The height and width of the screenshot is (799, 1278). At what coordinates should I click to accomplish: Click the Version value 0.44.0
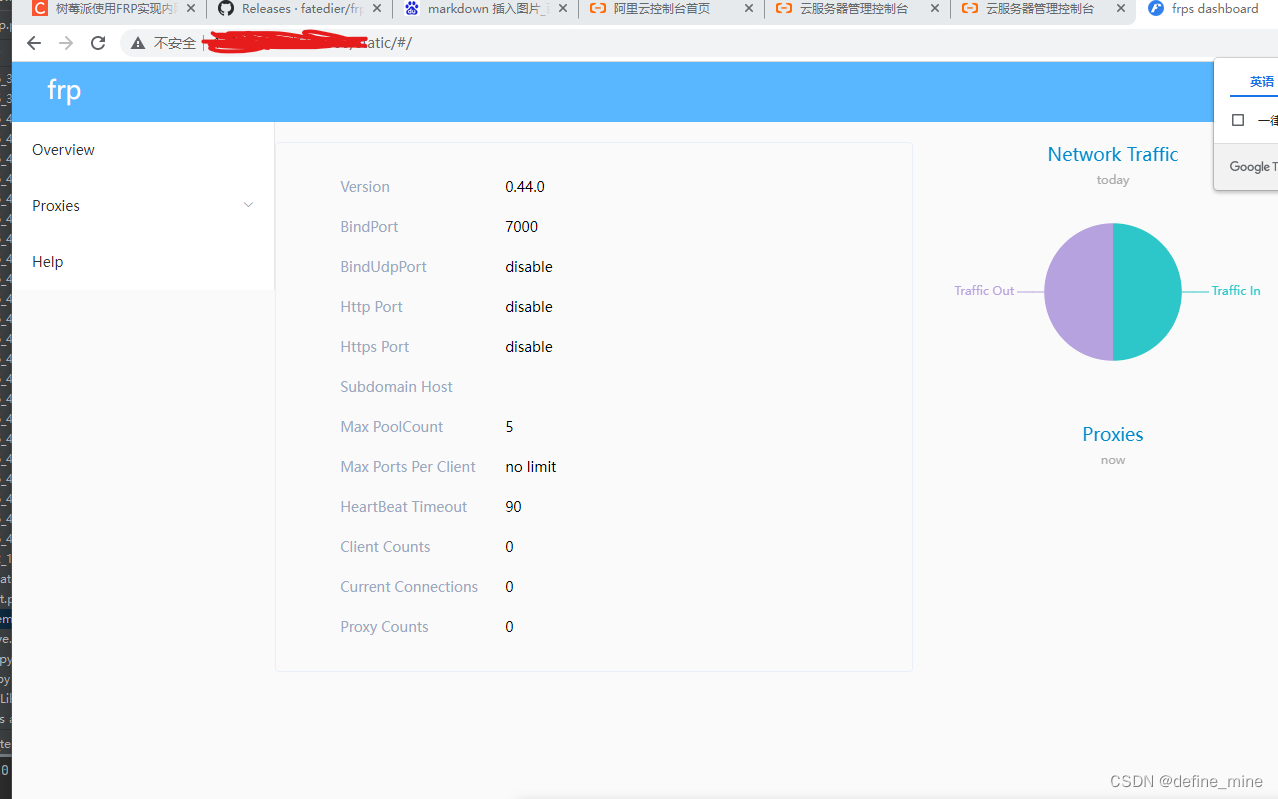coord(525,187)
